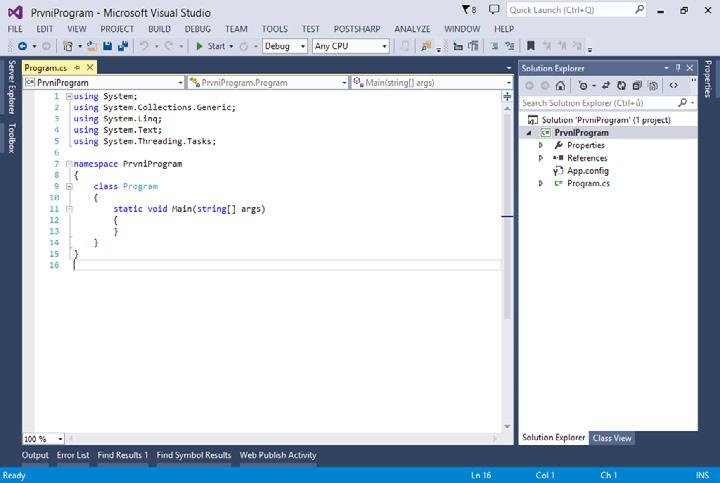Click the editor split window handle
This screenshot has height=483, width=720.
pyautogui.click(x=507, y=96)
